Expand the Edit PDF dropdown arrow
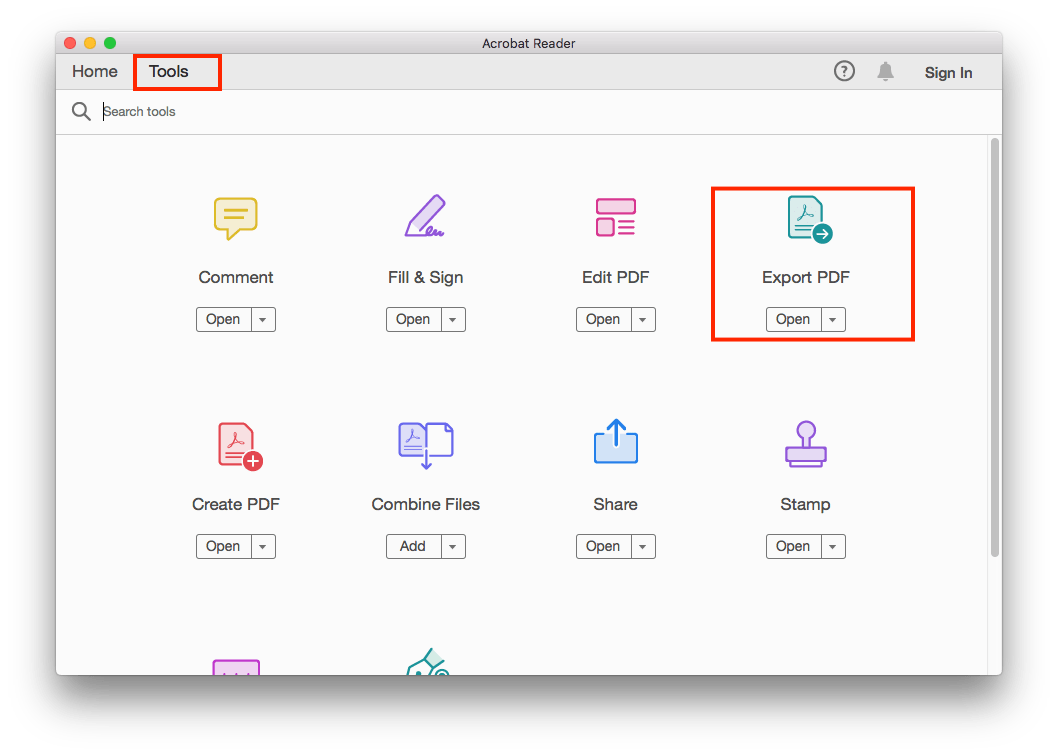1058x755 pixels. pyautogui.click(x=643, y=319)
